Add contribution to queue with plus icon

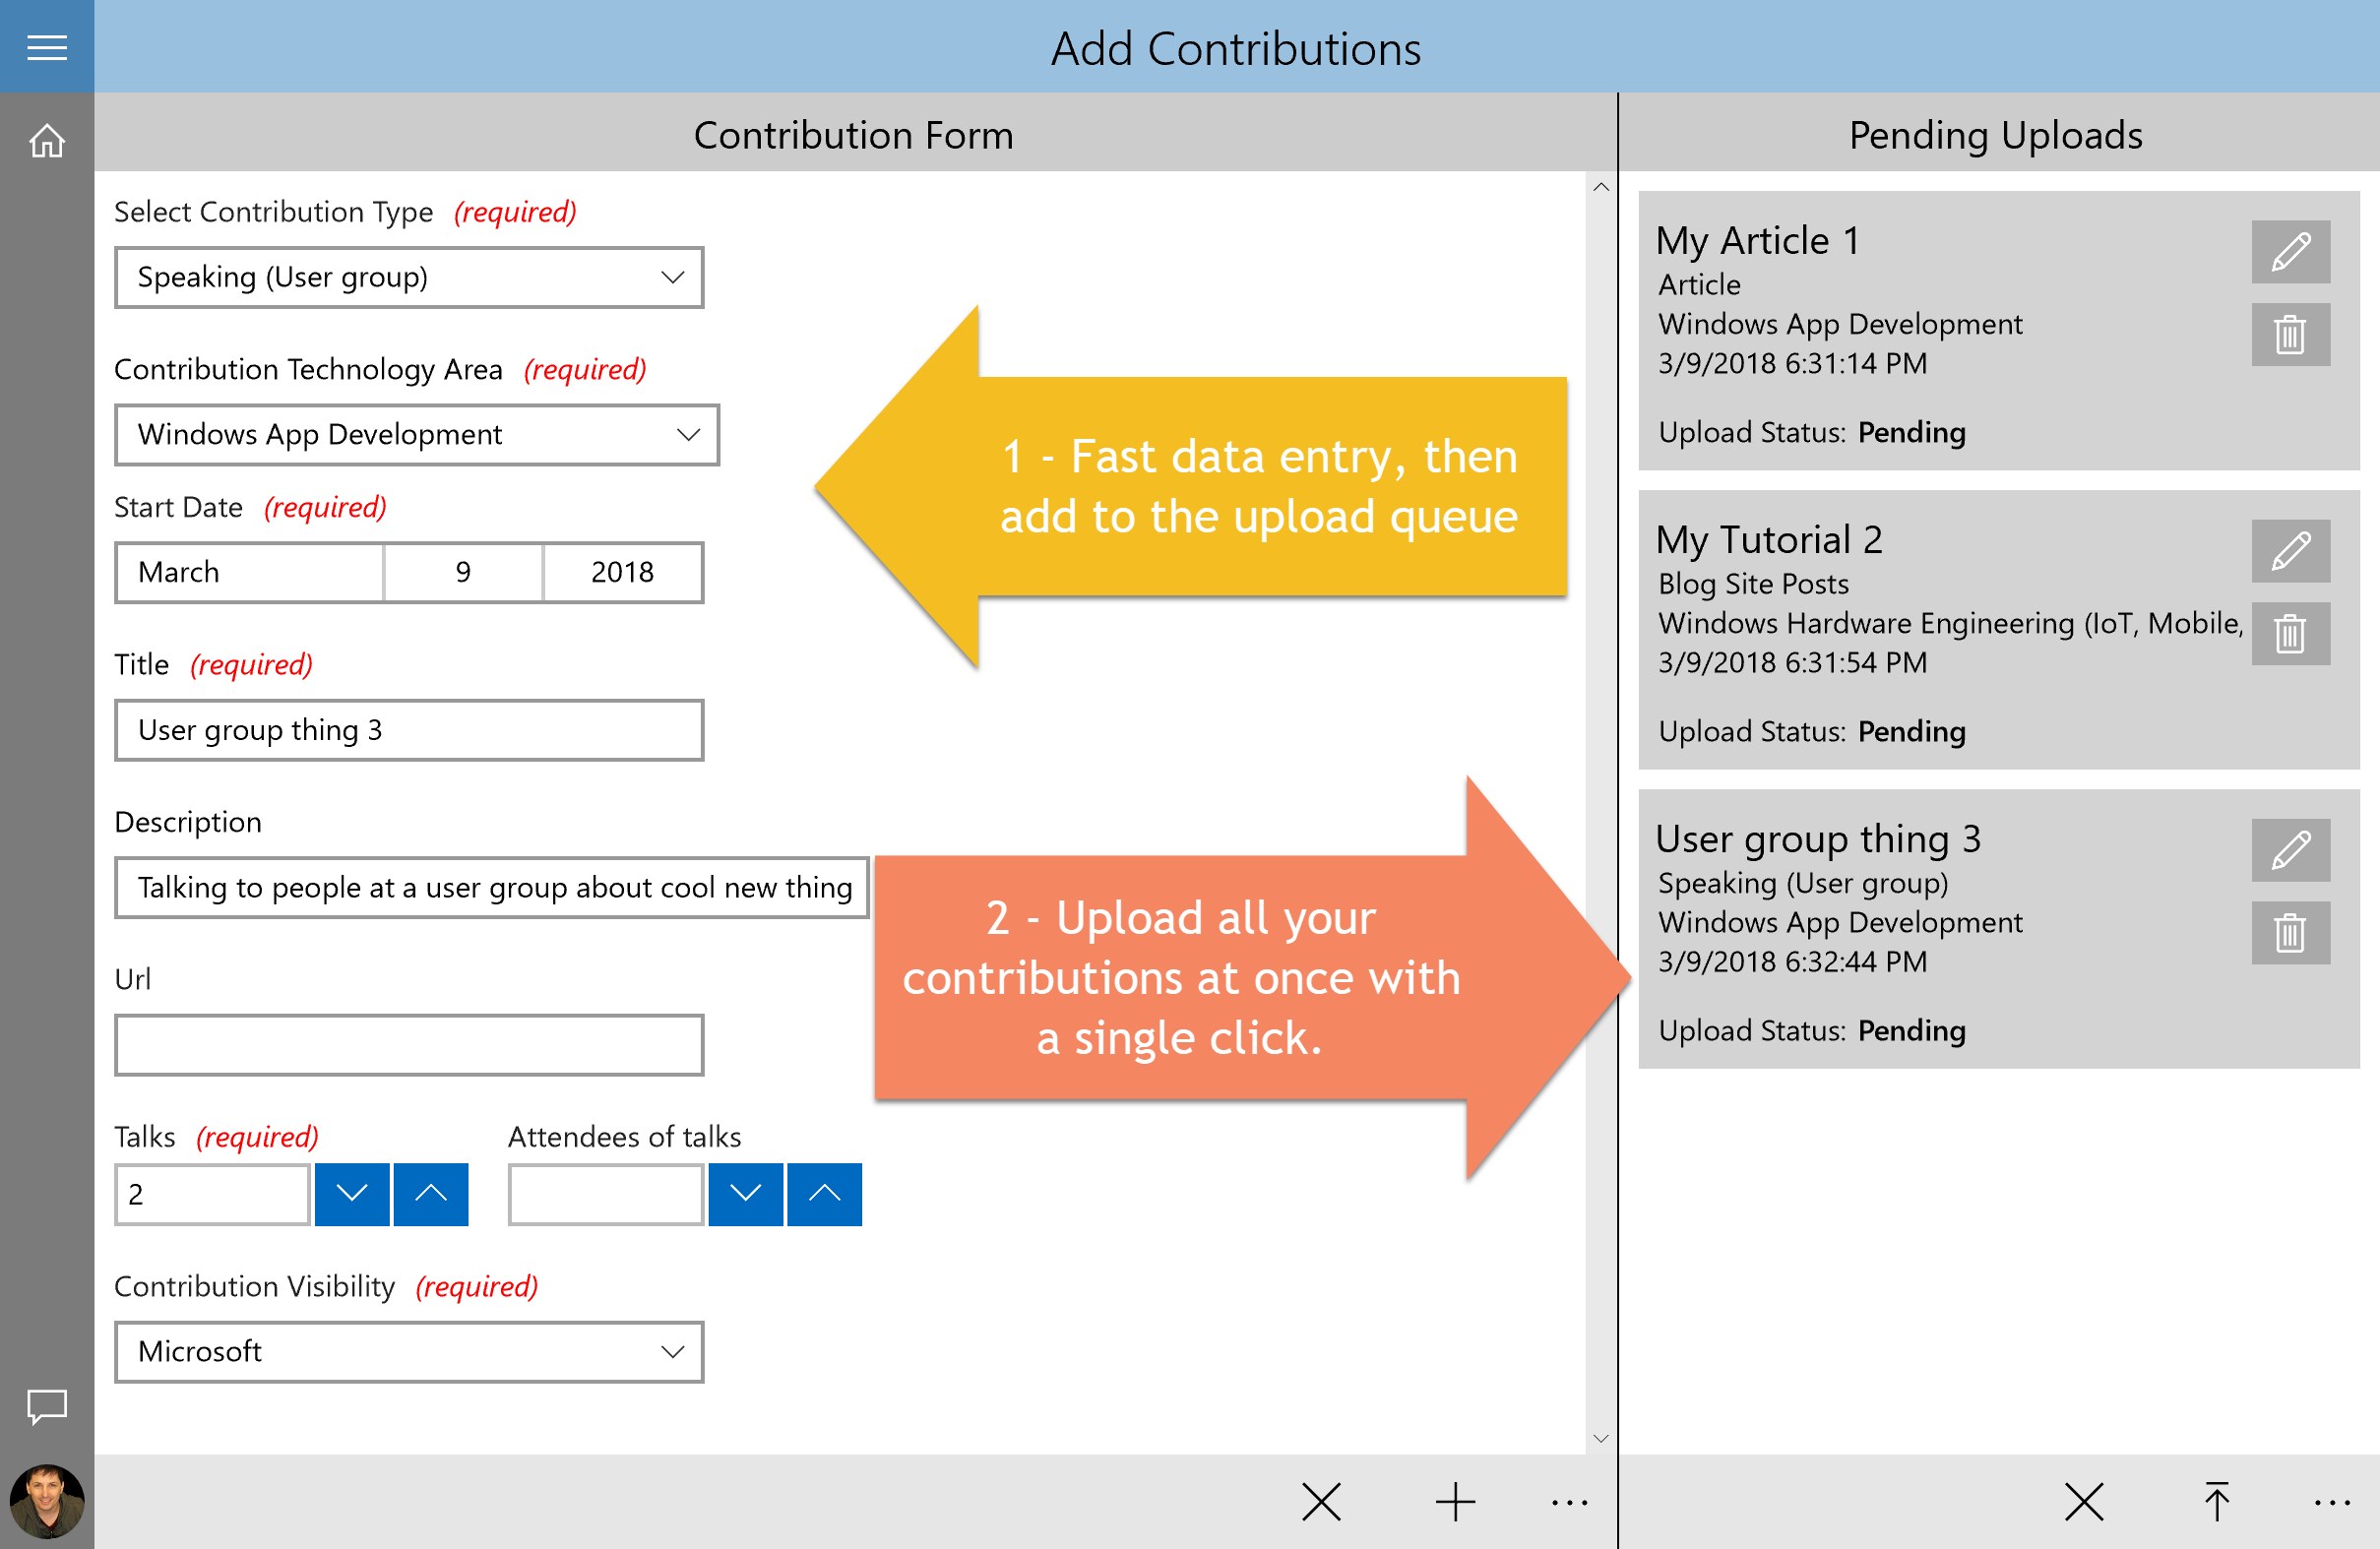point(1455,1501)
